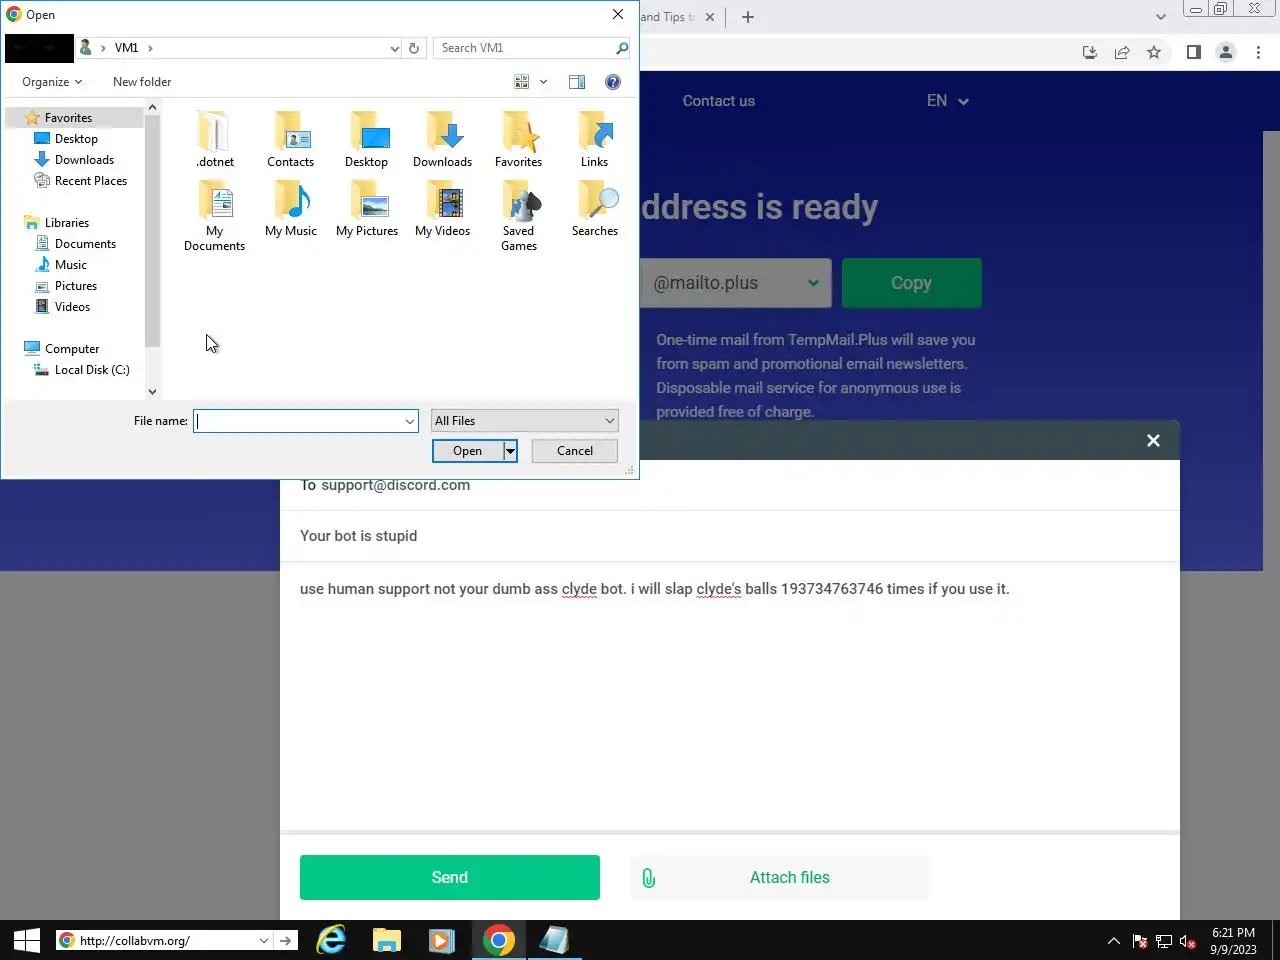Expand the Open button split arrow

510,451
